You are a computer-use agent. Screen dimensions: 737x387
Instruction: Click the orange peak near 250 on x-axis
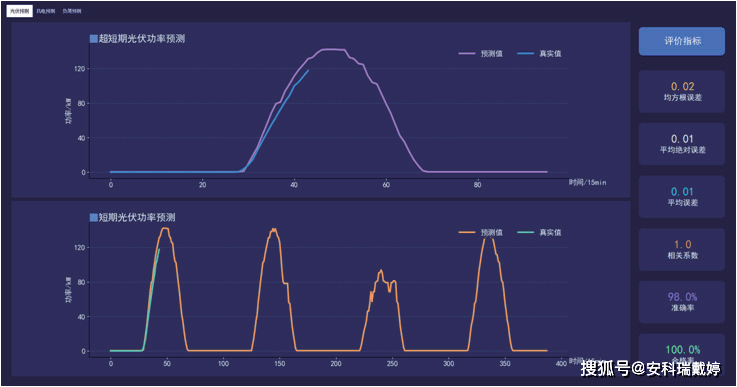(381, 271)
